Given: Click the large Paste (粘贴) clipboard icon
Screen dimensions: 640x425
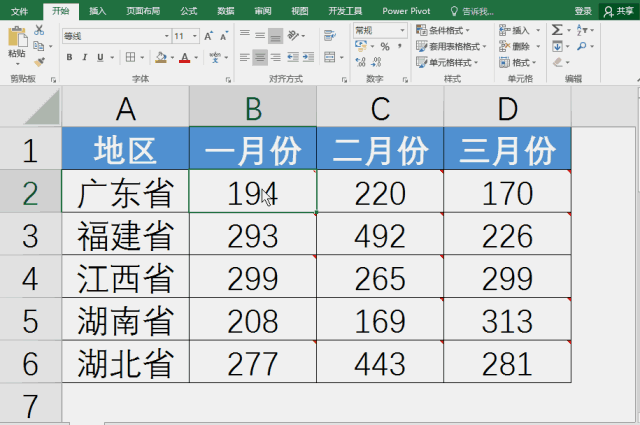Looking at the screenshot, I should coord(17,37).
